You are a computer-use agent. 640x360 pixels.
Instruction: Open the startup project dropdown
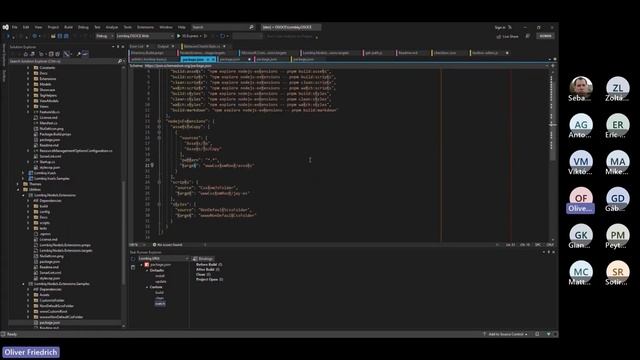click(x=145, y=36)
